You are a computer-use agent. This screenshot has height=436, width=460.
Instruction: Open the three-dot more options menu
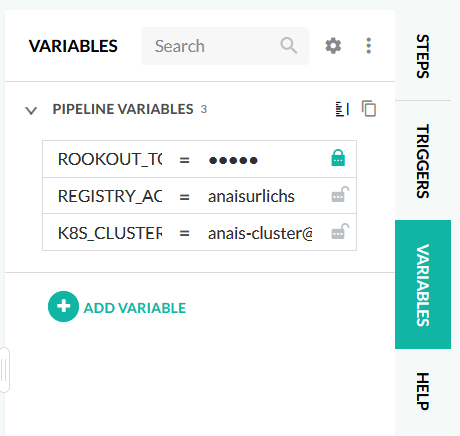(368, 46)
